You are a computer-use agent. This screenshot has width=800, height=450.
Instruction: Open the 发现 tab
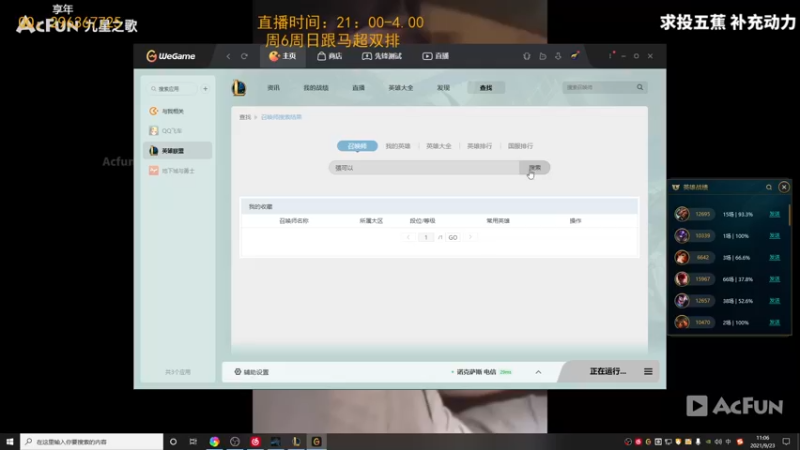[x=443, y=88]
